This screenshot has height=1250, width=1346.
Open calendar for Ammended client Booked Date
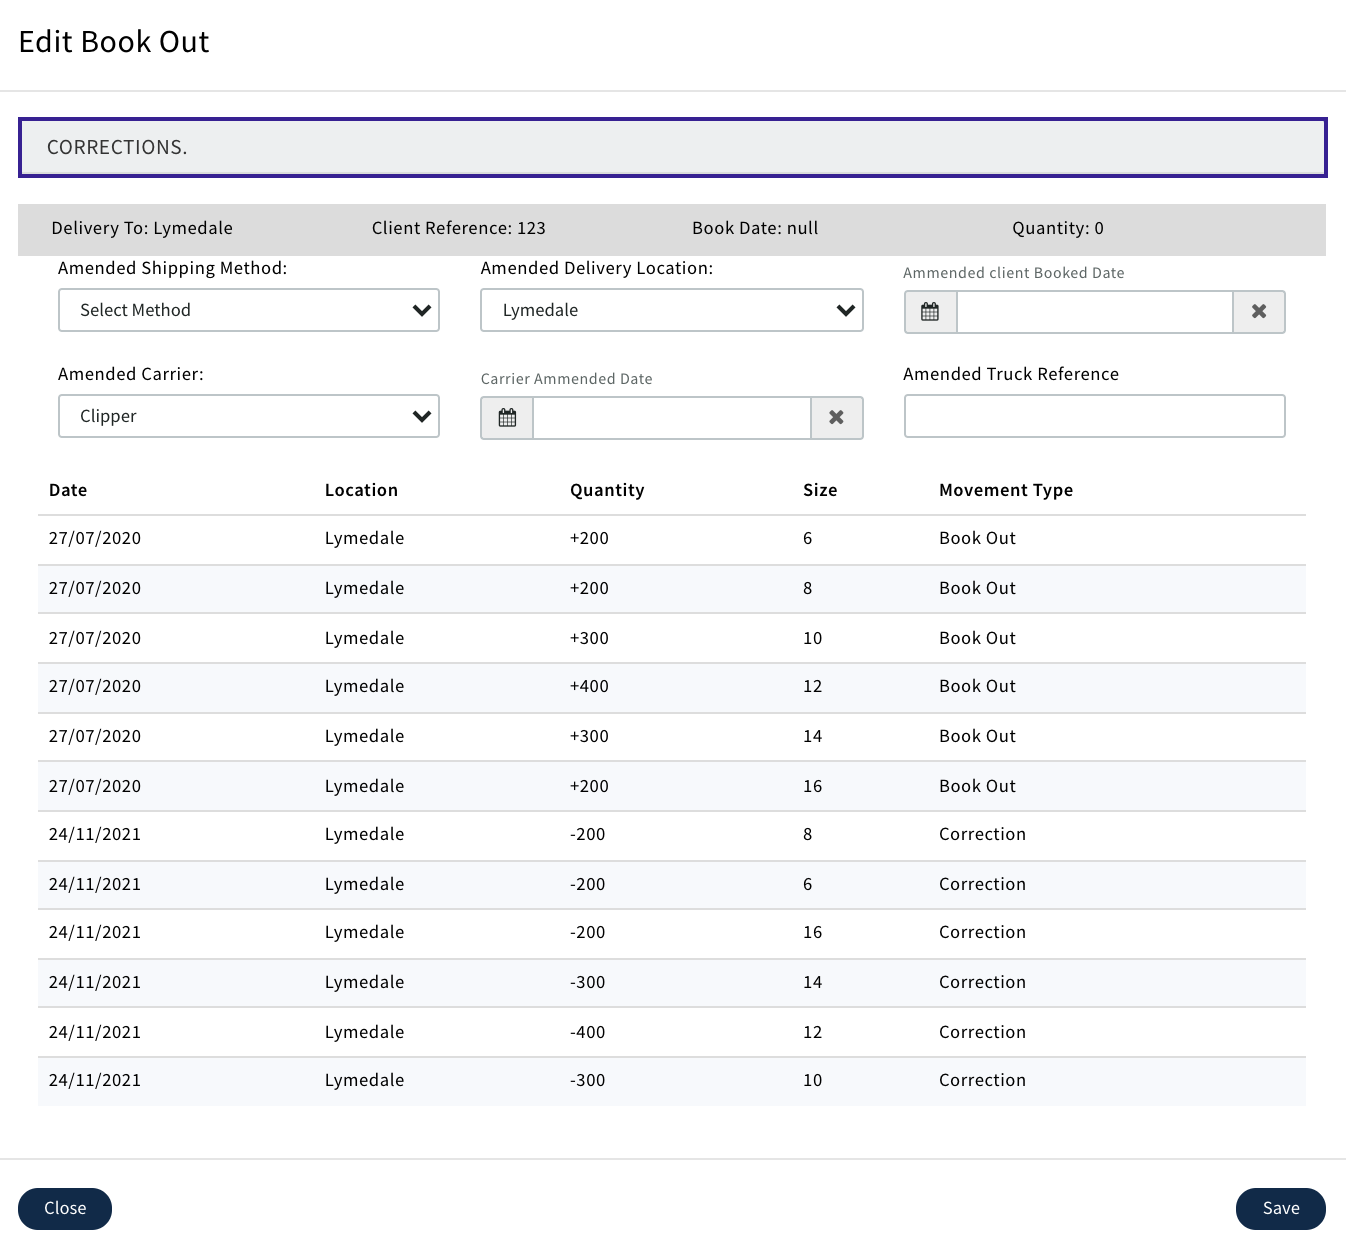(x=930, y=312)
